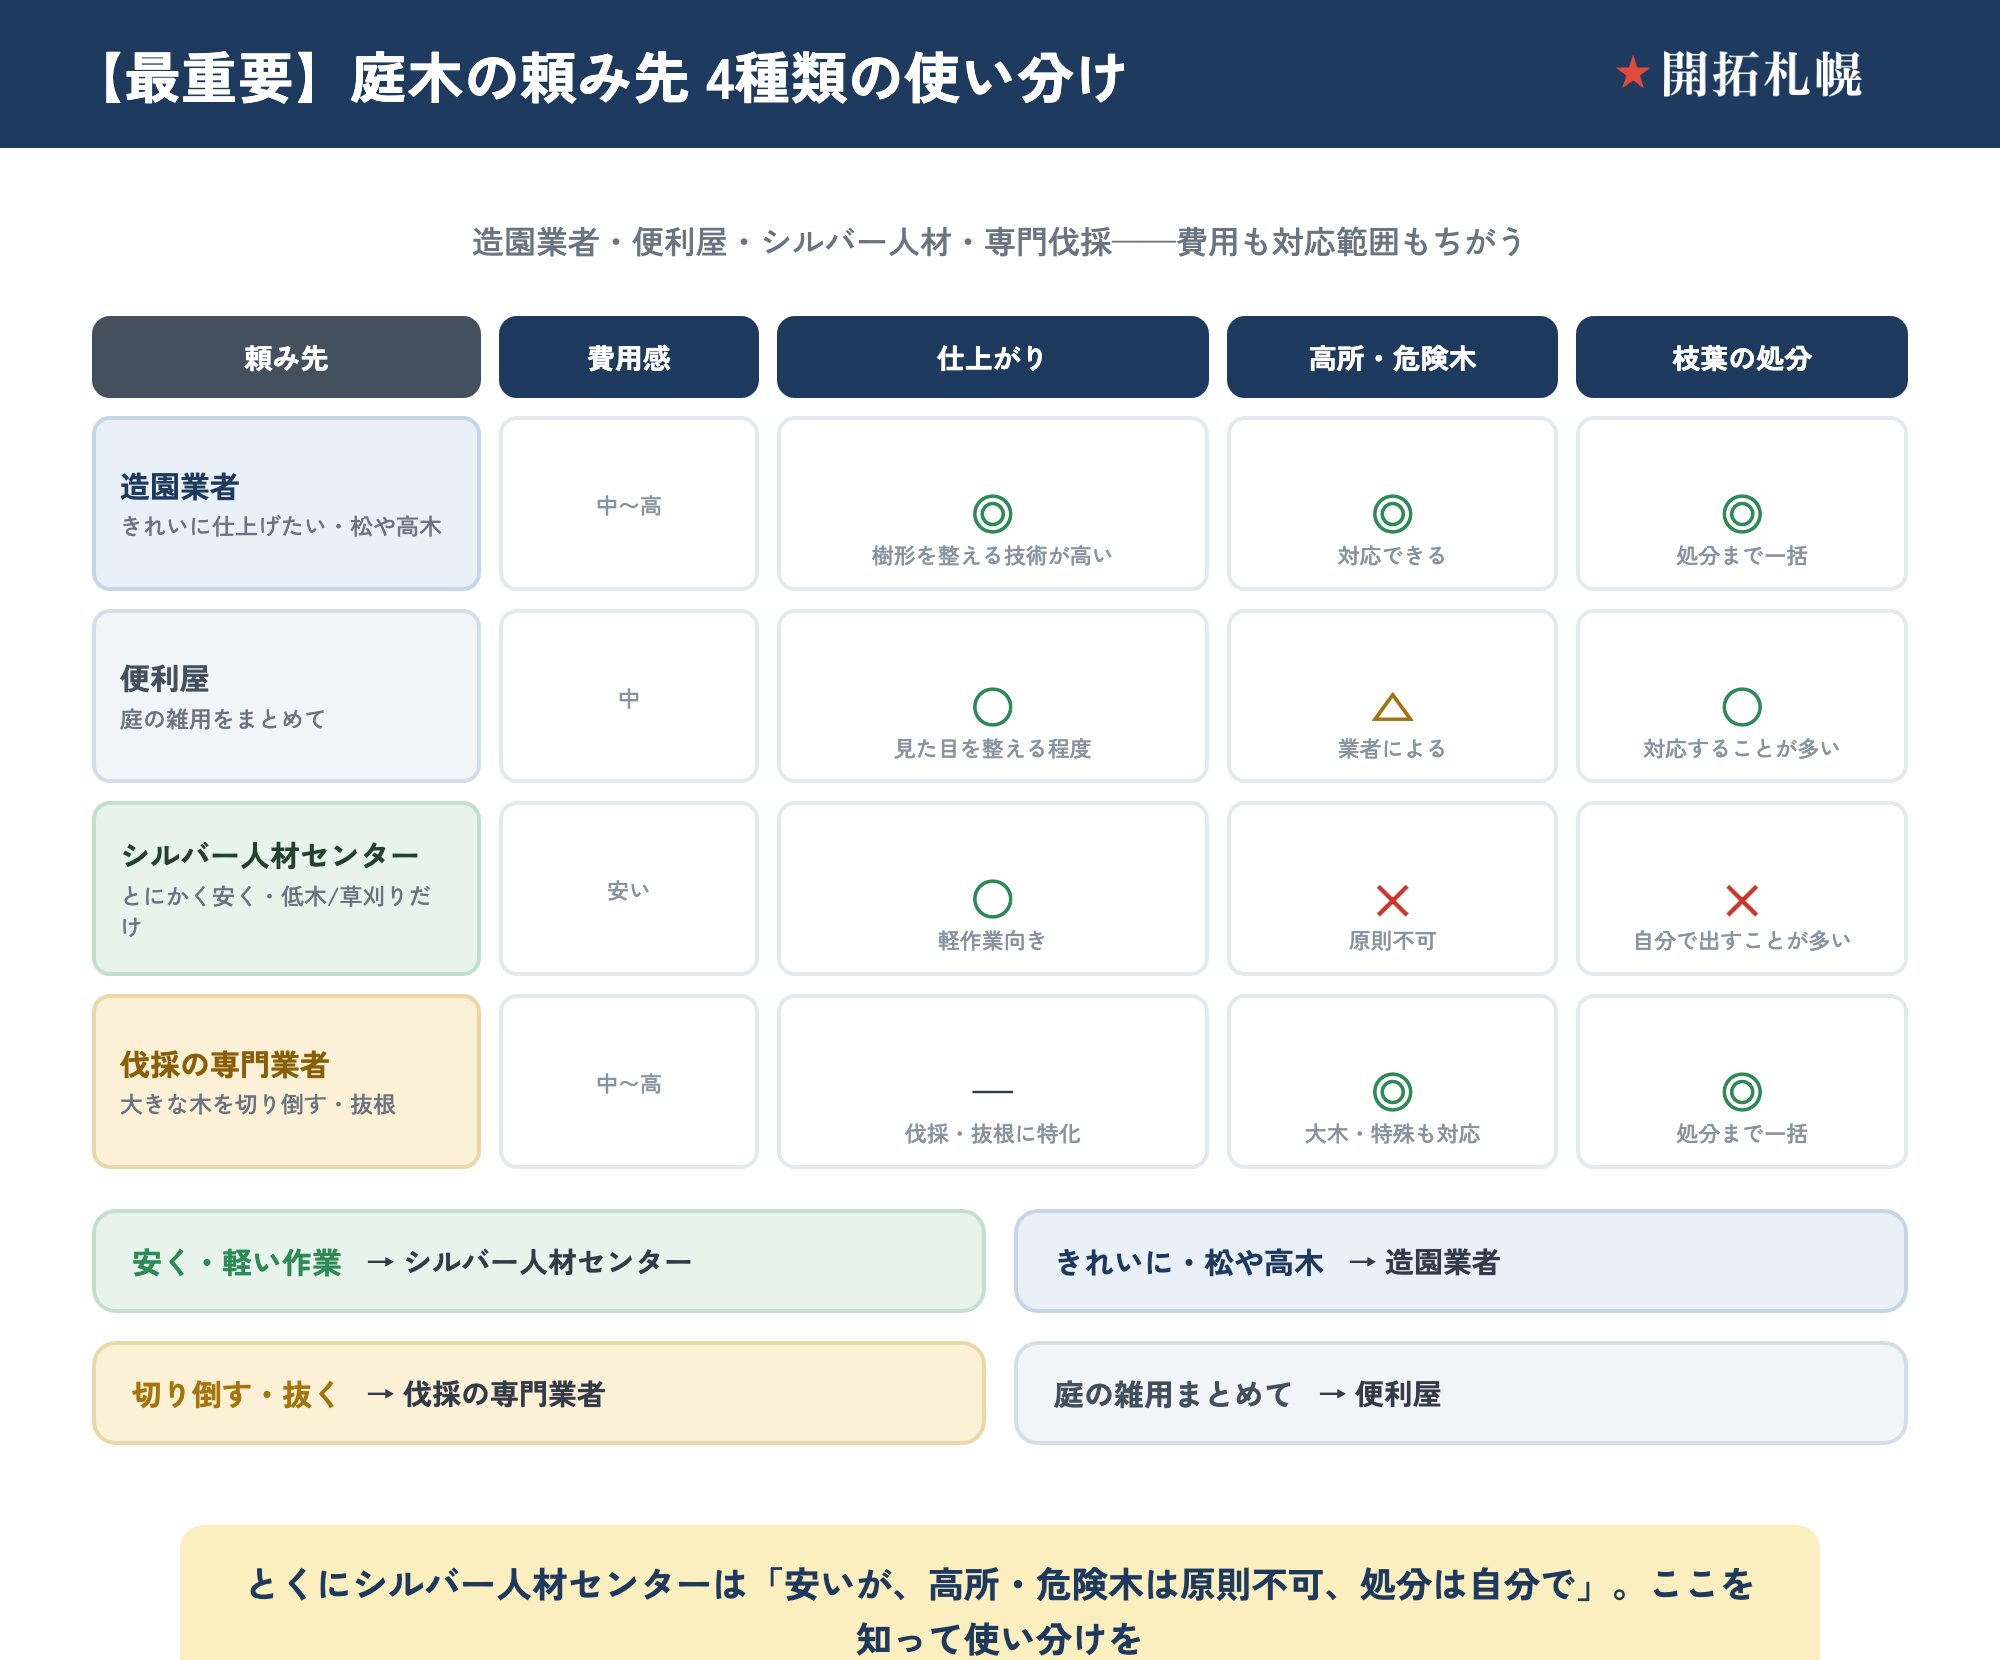Click the 処分まで一括 label in 造園業者 row
Image resolution: width=2000 pixels, height=1660 pixels.
click(1741, 556)
